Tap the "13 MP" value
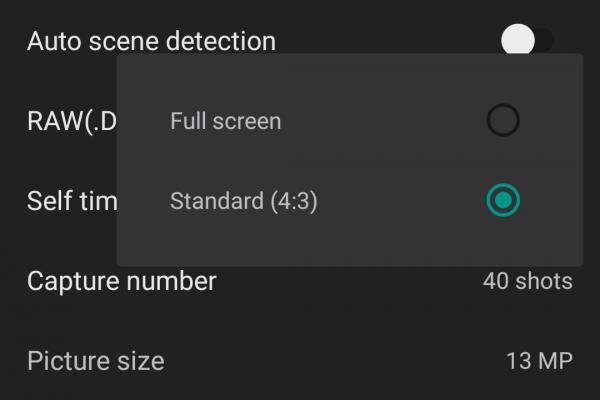Viewport: 600px width, 400px height. click(x=540, y=360)
